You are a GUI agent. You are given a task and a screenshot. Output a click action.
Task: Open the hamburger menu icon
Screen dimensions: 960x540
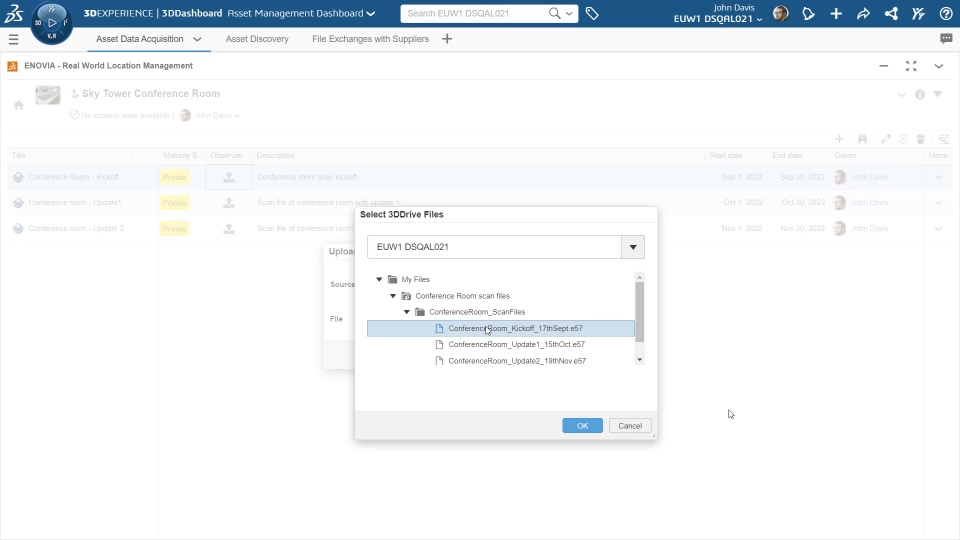click(13, 39)
